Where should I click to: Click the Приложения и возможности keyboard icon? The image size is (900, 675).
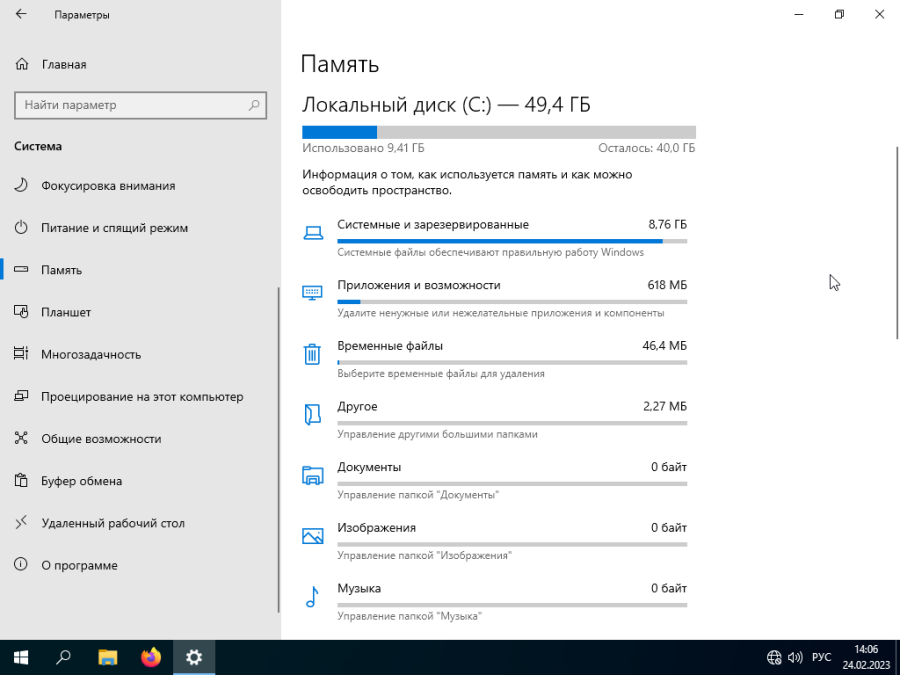313,293
